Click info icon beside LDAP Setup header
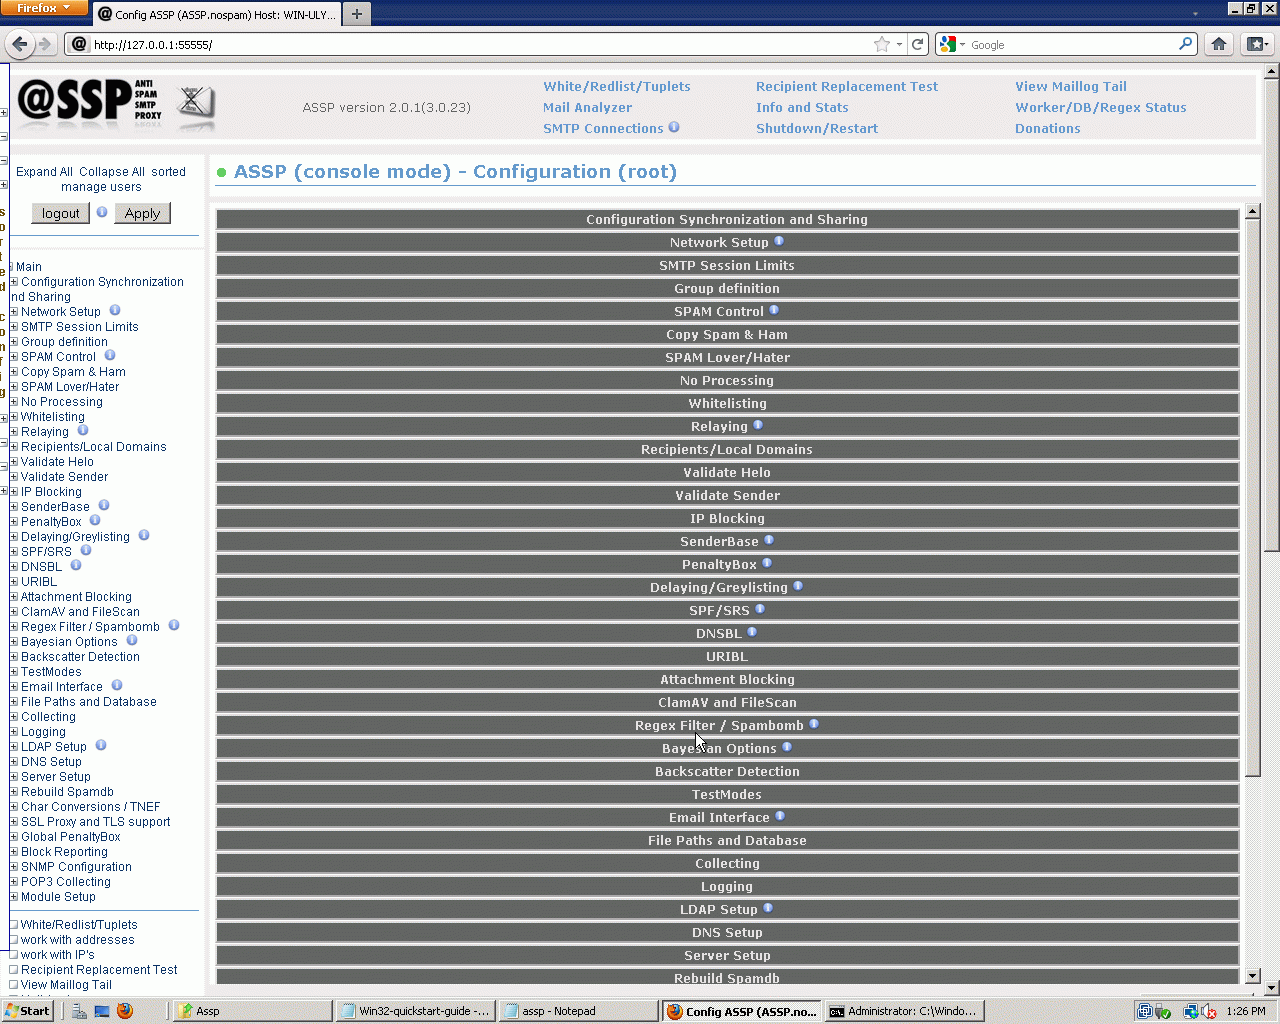This screenshot has width=1280, height=1024. coord(768,908)
